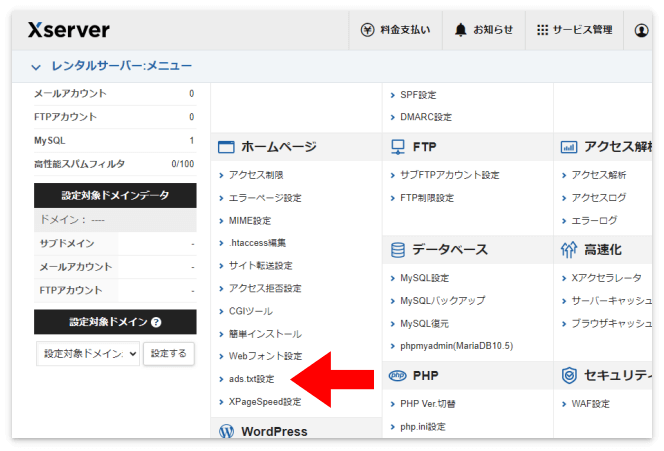Click the top メールアカウント count row
The image size is (664, 451).
[x=115, y=94]
